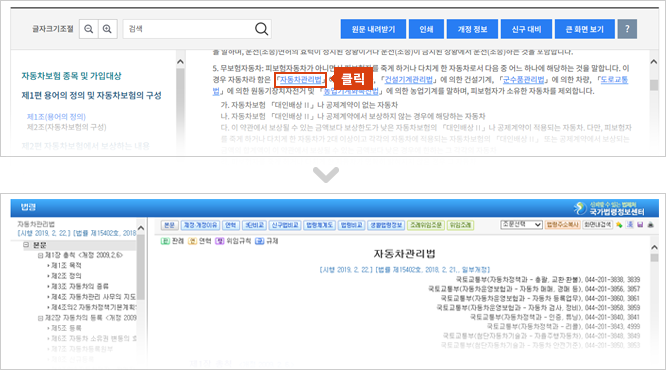Click the 본문 tab in the law viewer toolbar

(x=169, y=225)
